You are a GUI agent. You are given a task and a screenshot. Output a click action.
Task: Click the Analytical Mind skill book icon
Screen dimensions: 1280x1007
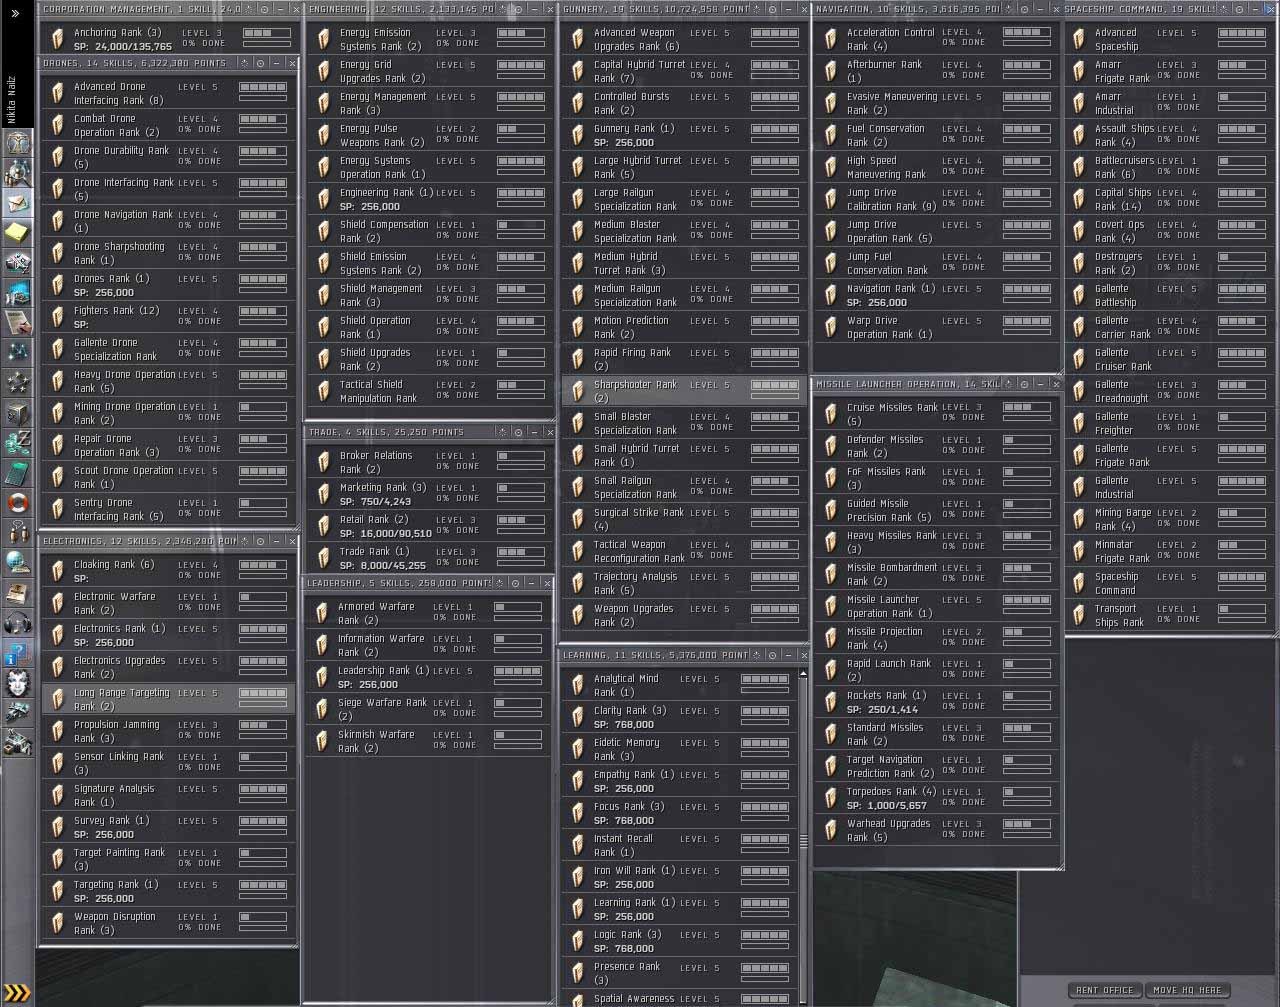tap(578, 685)
